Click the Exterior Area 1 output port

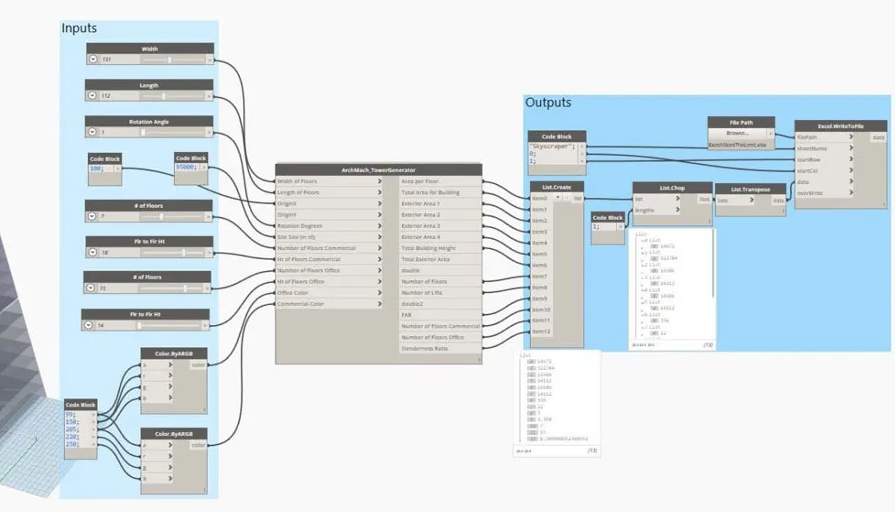[440, 203]
